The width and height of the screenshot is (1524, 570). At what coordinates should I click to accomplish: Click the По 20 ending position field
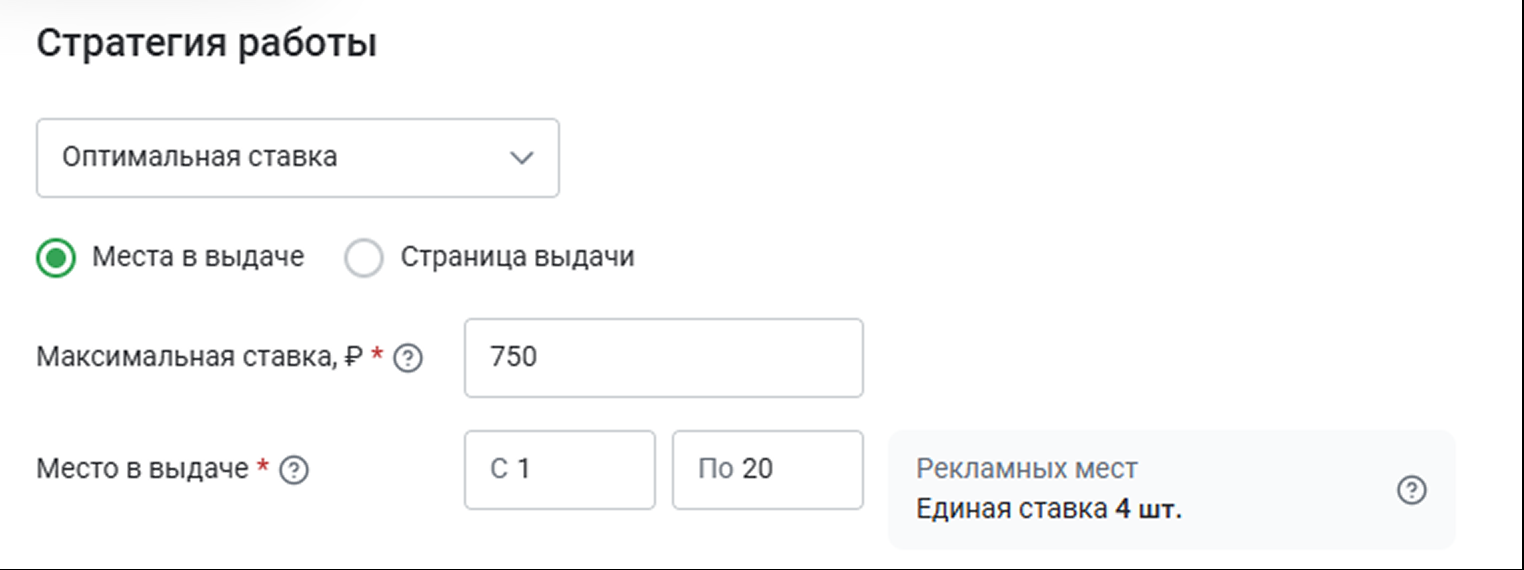(x=767, y=469)
